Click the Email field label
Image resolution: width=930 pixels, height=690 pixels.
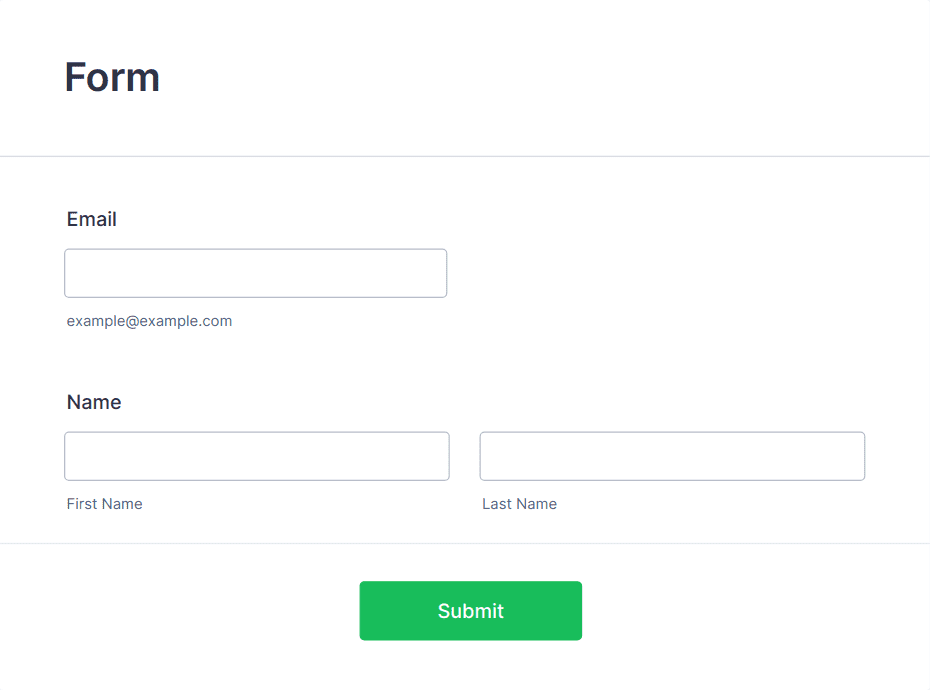click(x=91, y=219)
